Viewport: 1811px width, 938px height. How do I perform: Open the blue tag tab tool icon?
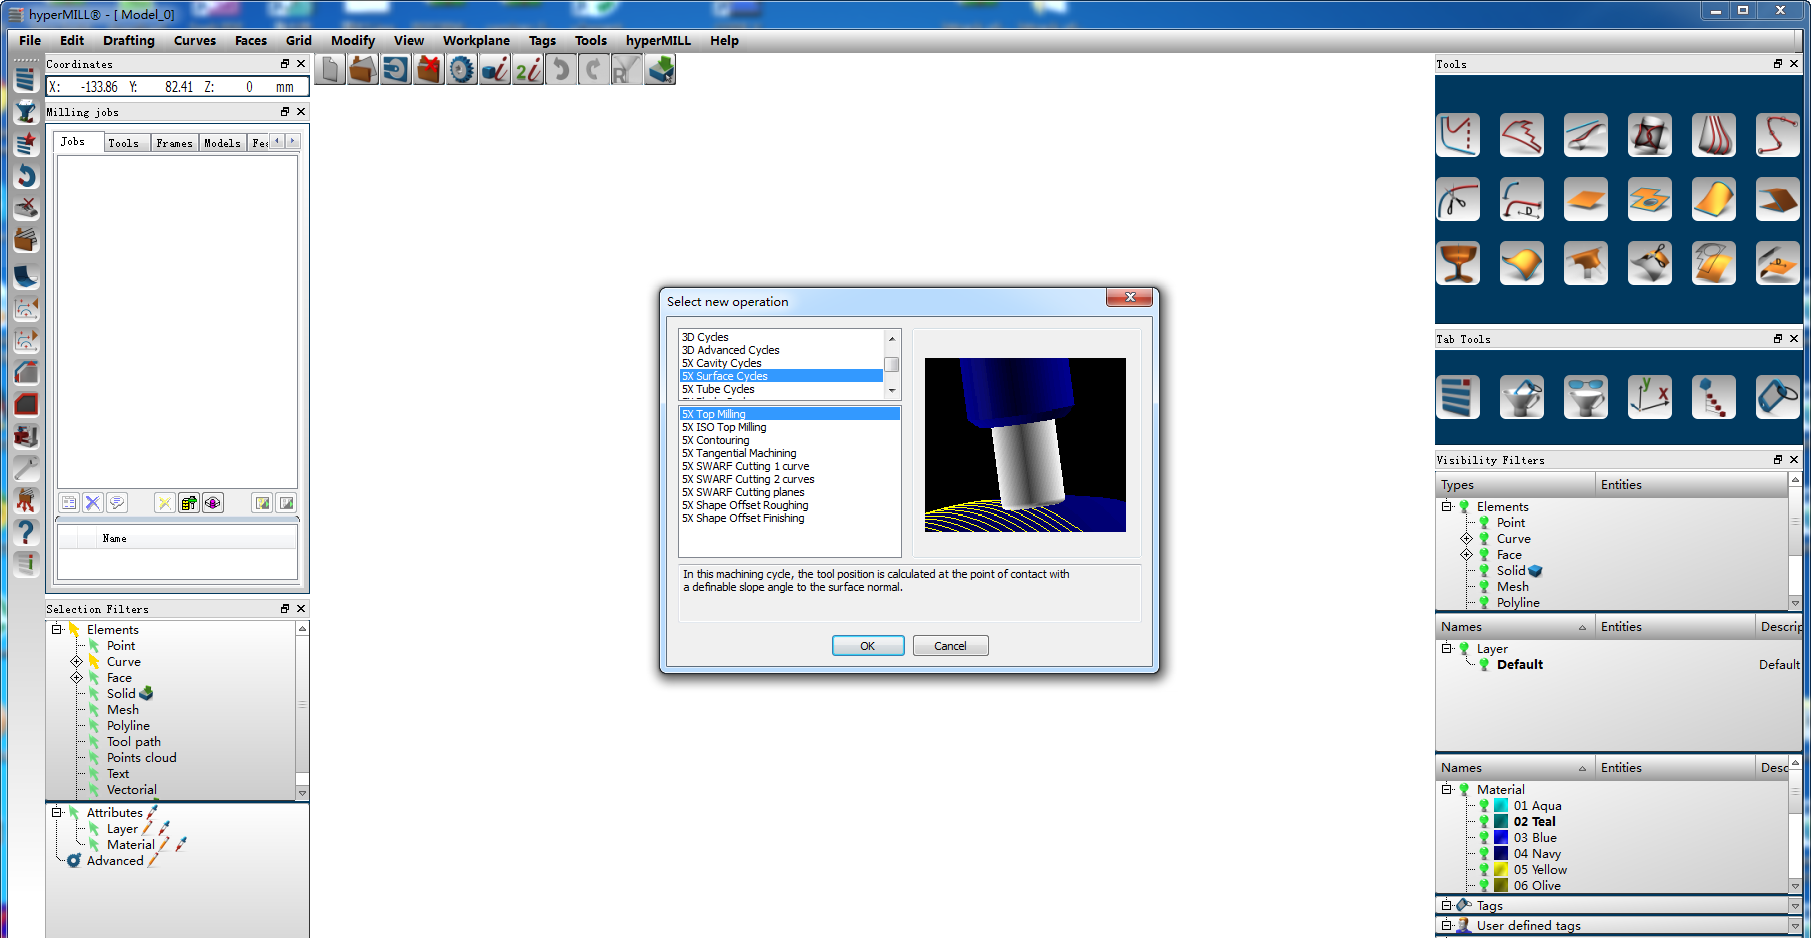tap(1778, 397)
